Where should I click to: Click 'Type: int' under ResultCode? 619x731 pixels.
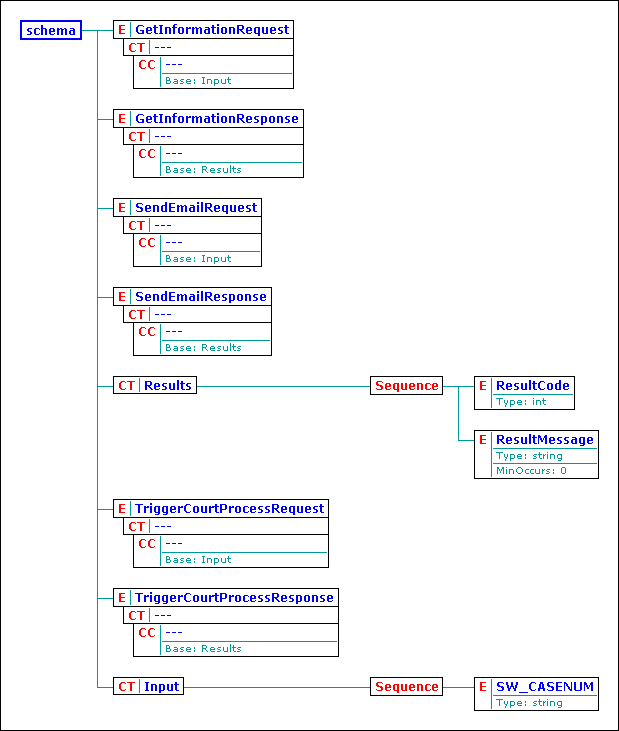coord(521,402)
